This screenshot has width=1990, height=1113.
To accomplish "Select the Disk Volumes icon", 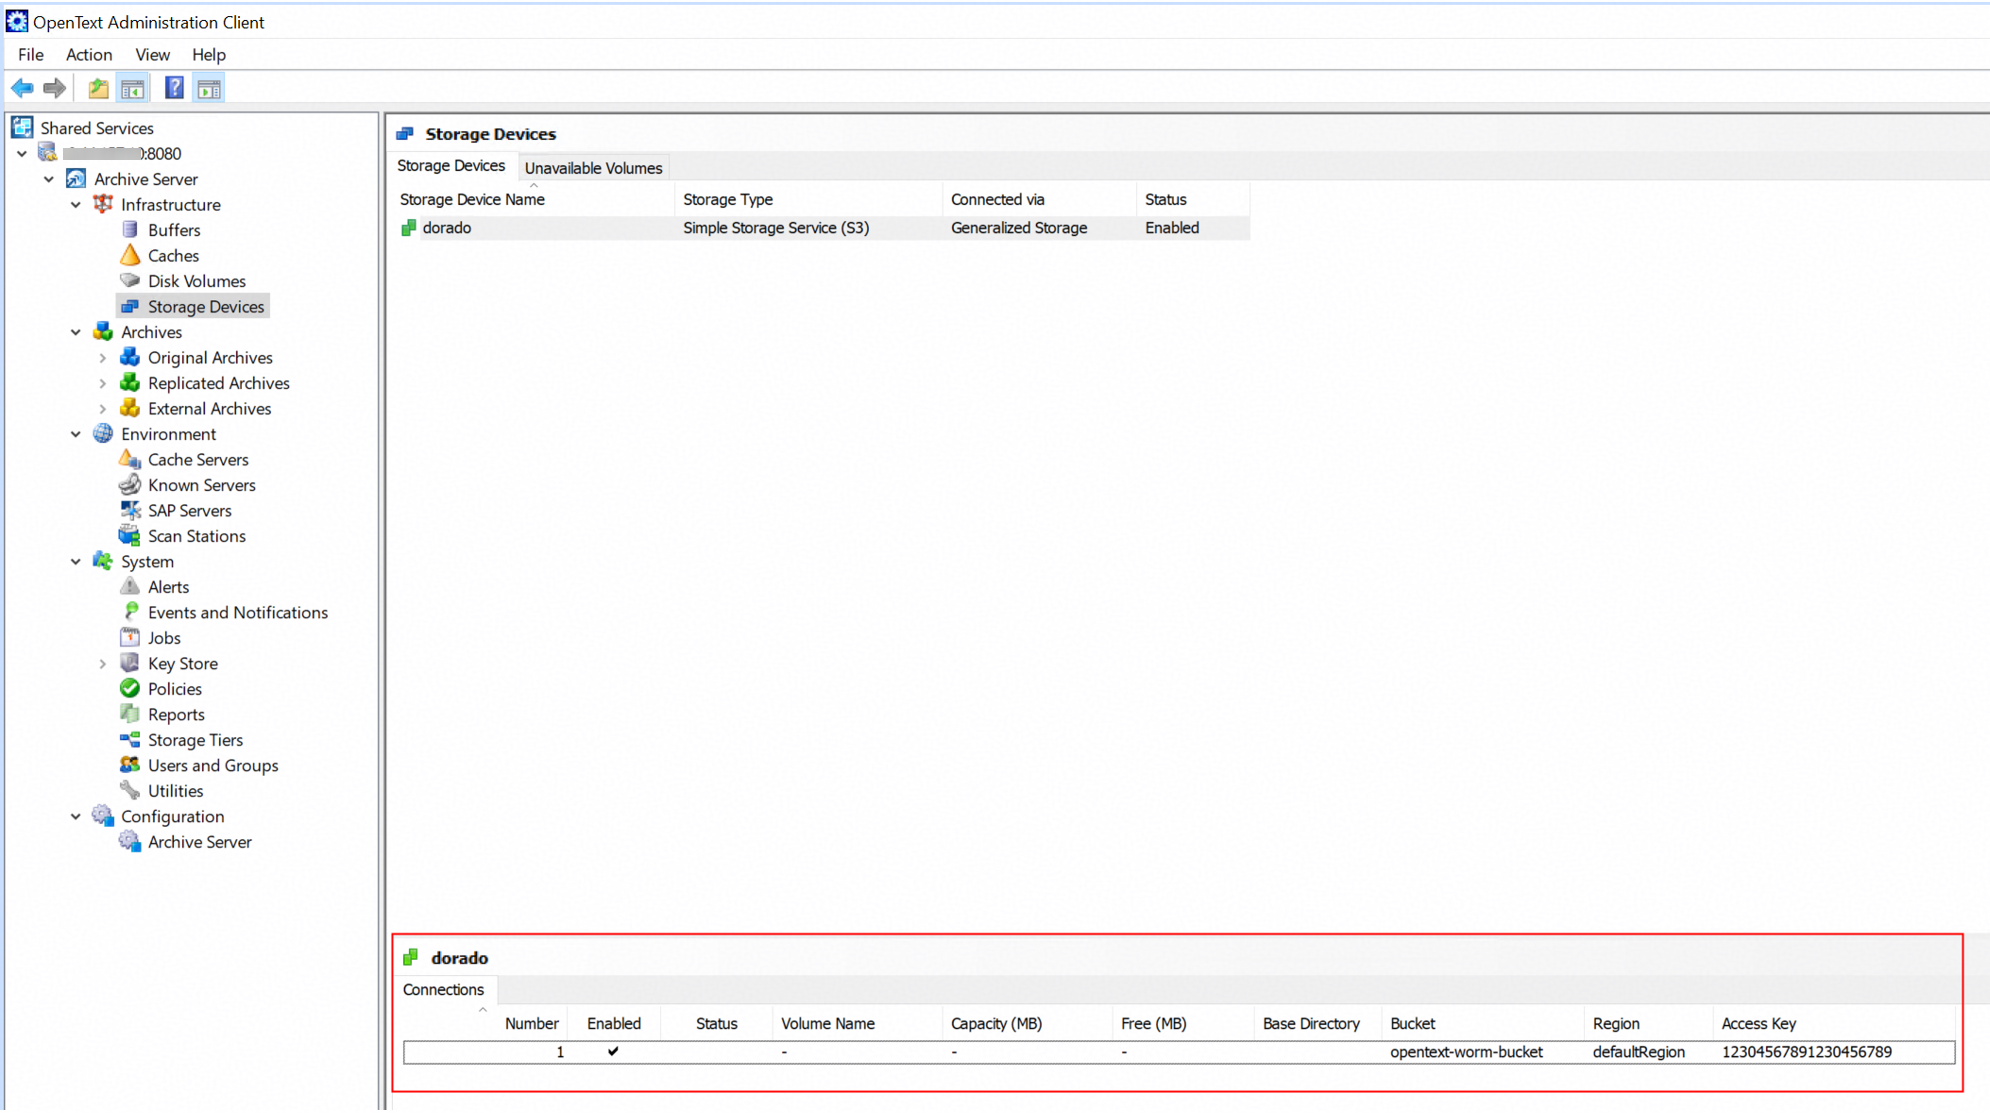I will point(130,281).
